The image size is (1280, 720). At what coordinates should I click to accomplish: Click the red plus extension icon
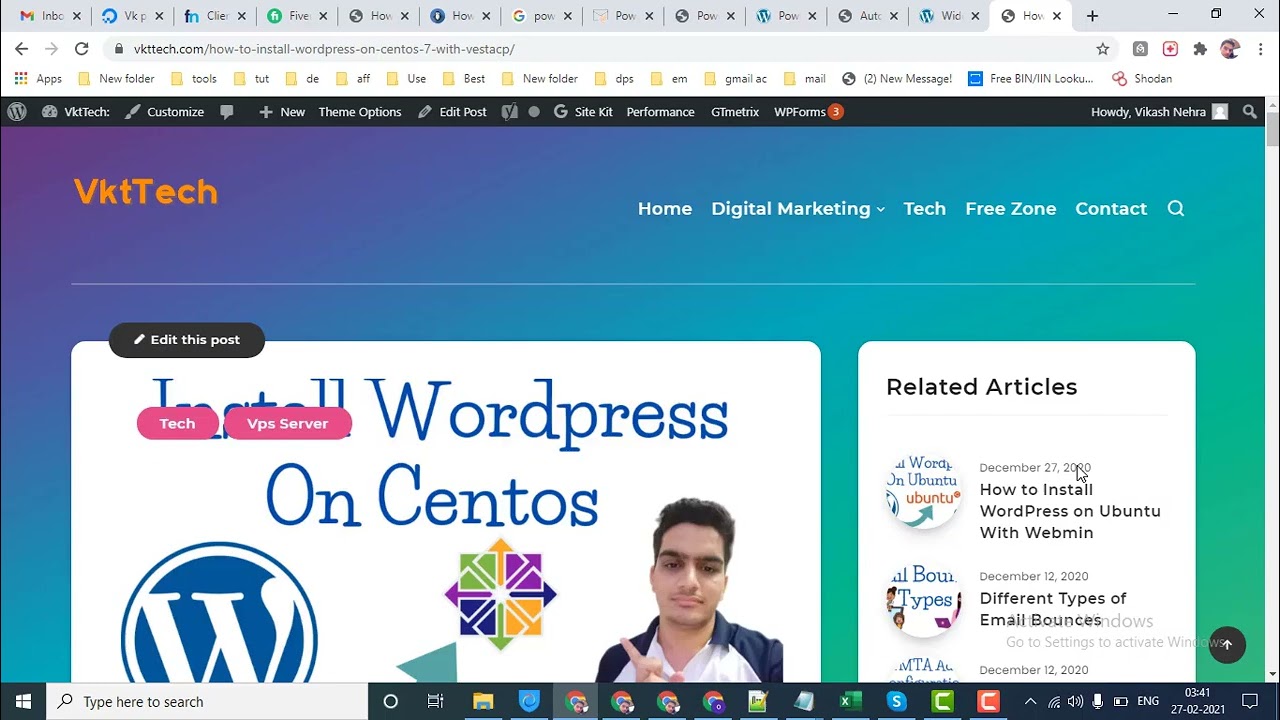click(1170, 49)
